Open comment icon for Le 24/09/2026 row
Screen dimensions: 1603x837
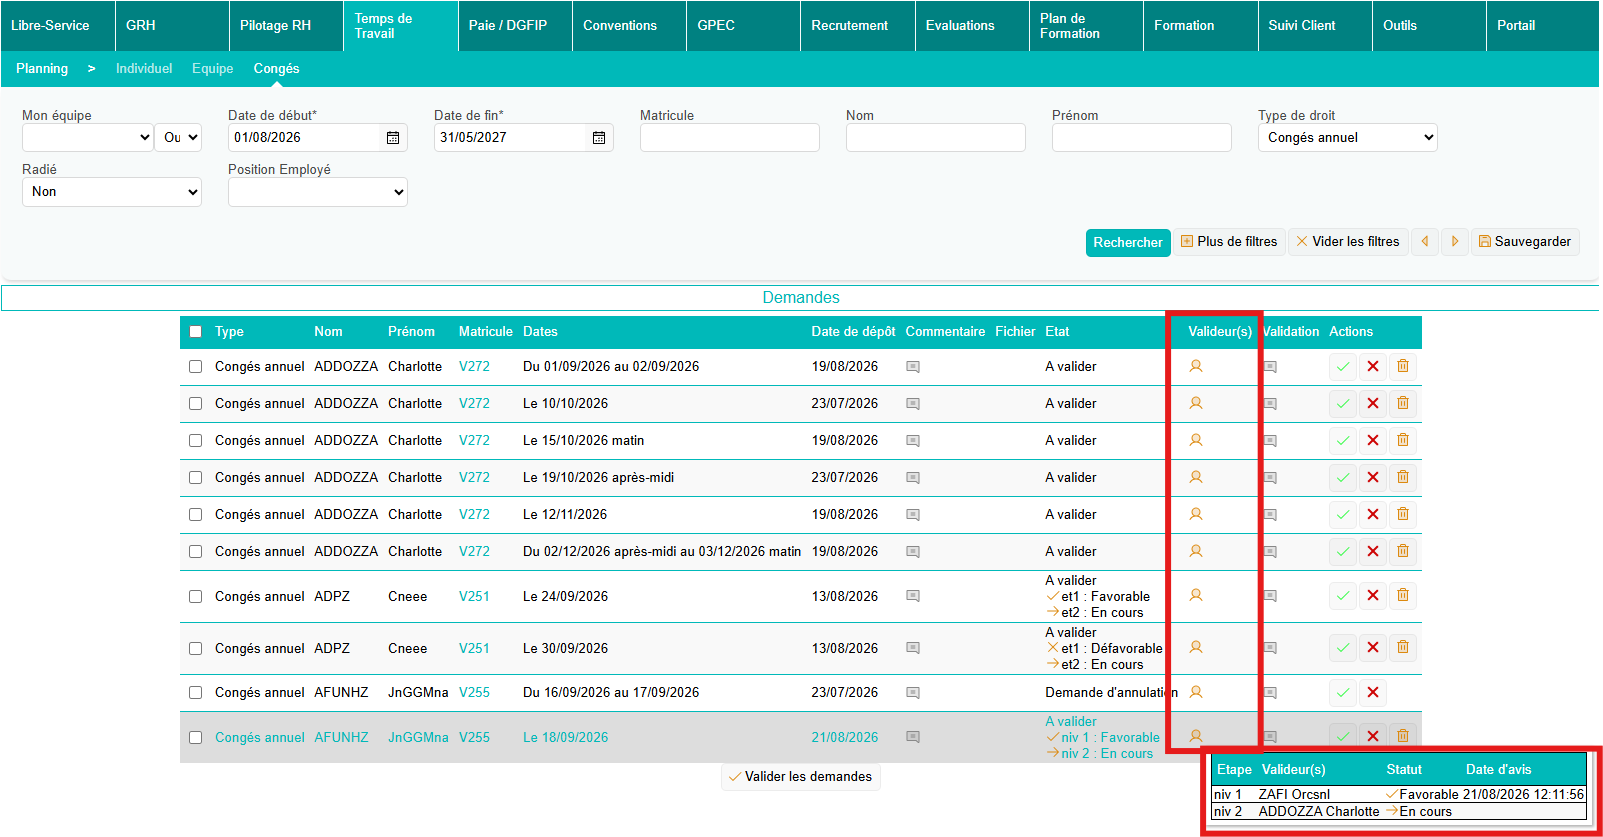click(913, 596)
